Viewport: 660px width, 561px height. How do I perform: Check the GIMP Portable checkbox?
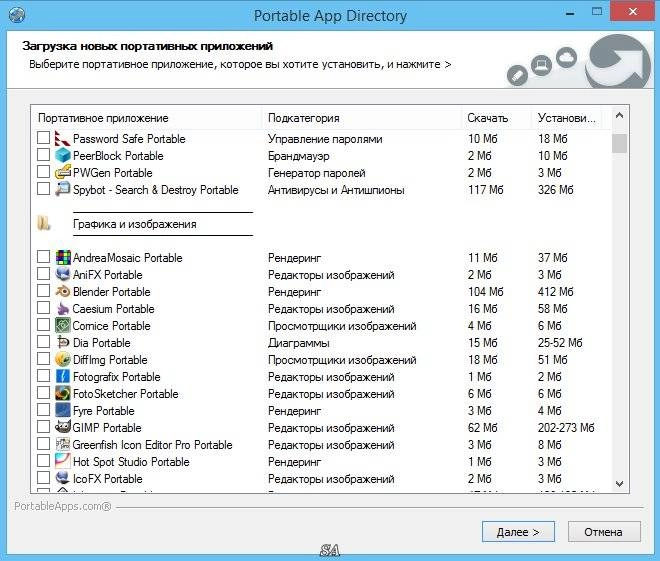coord(43,427)
